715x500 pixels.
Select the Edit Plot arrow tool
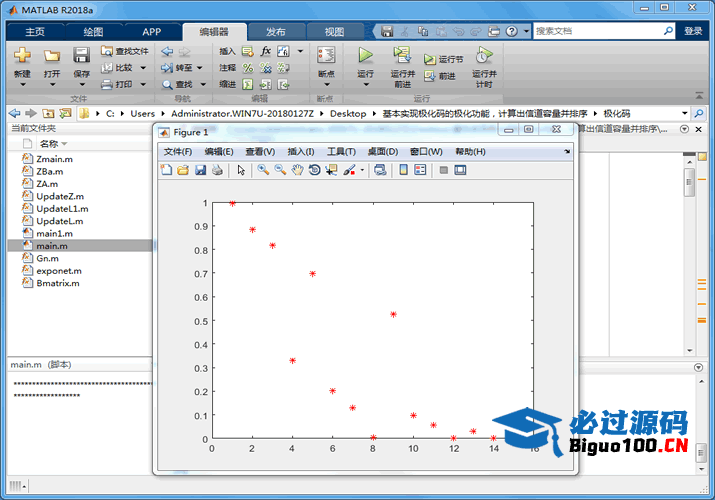click(241, 170)
